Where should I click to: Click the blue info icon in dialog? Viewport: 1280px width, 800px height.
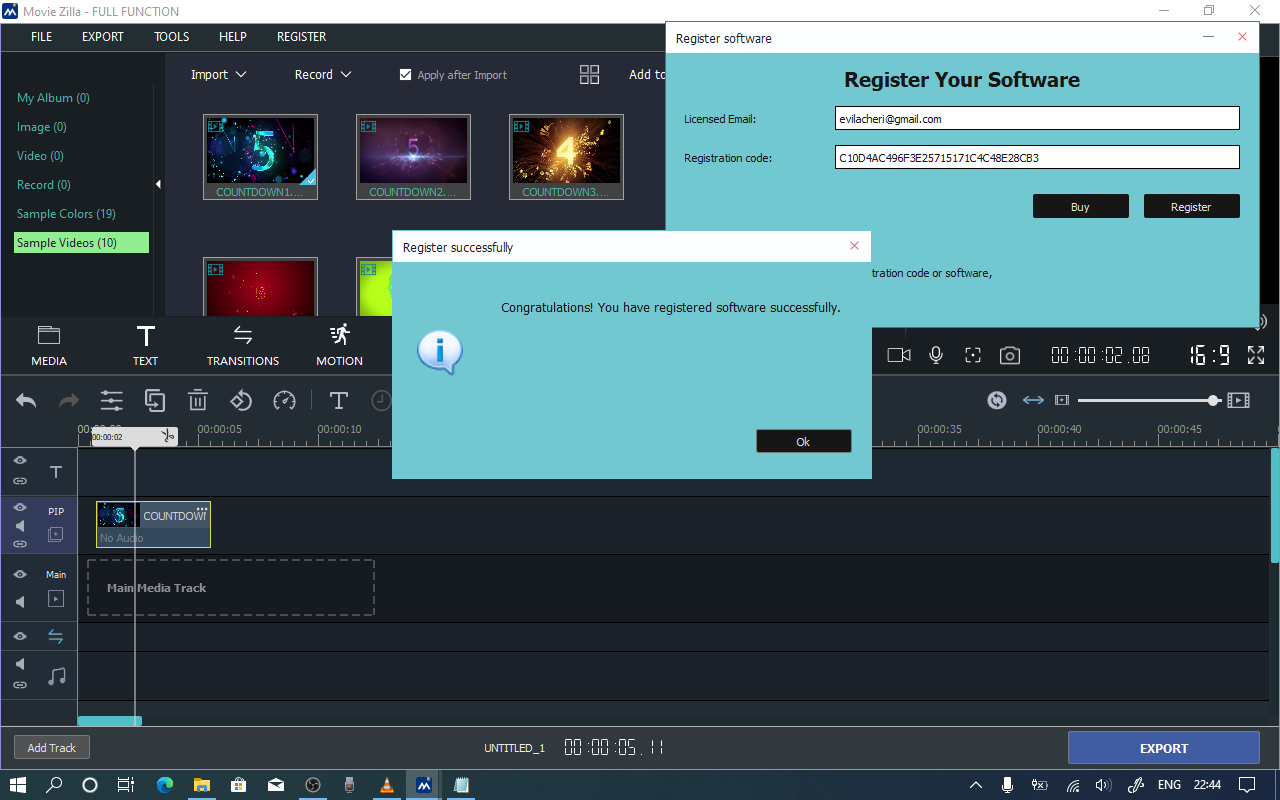click(x=439, y=353)
